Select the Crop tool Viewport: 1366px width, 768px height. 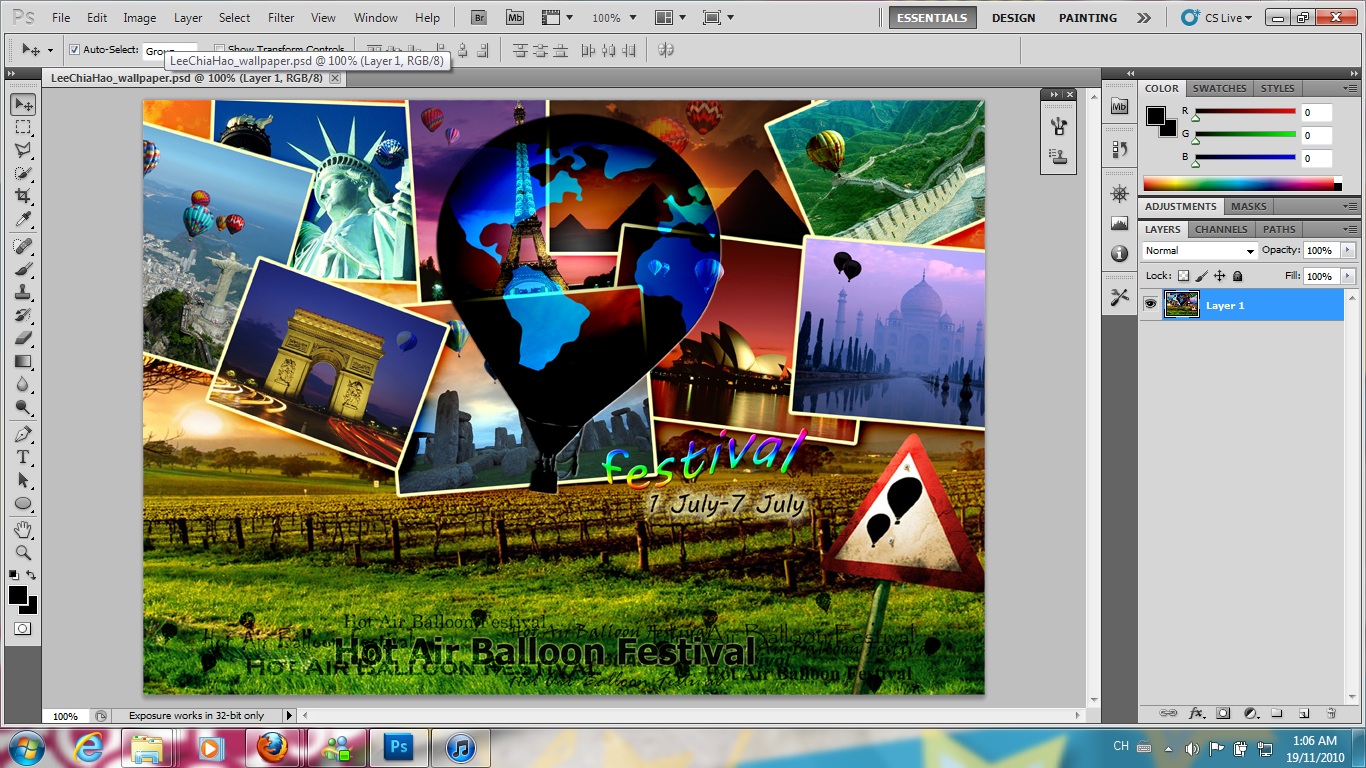coord(23,196)
